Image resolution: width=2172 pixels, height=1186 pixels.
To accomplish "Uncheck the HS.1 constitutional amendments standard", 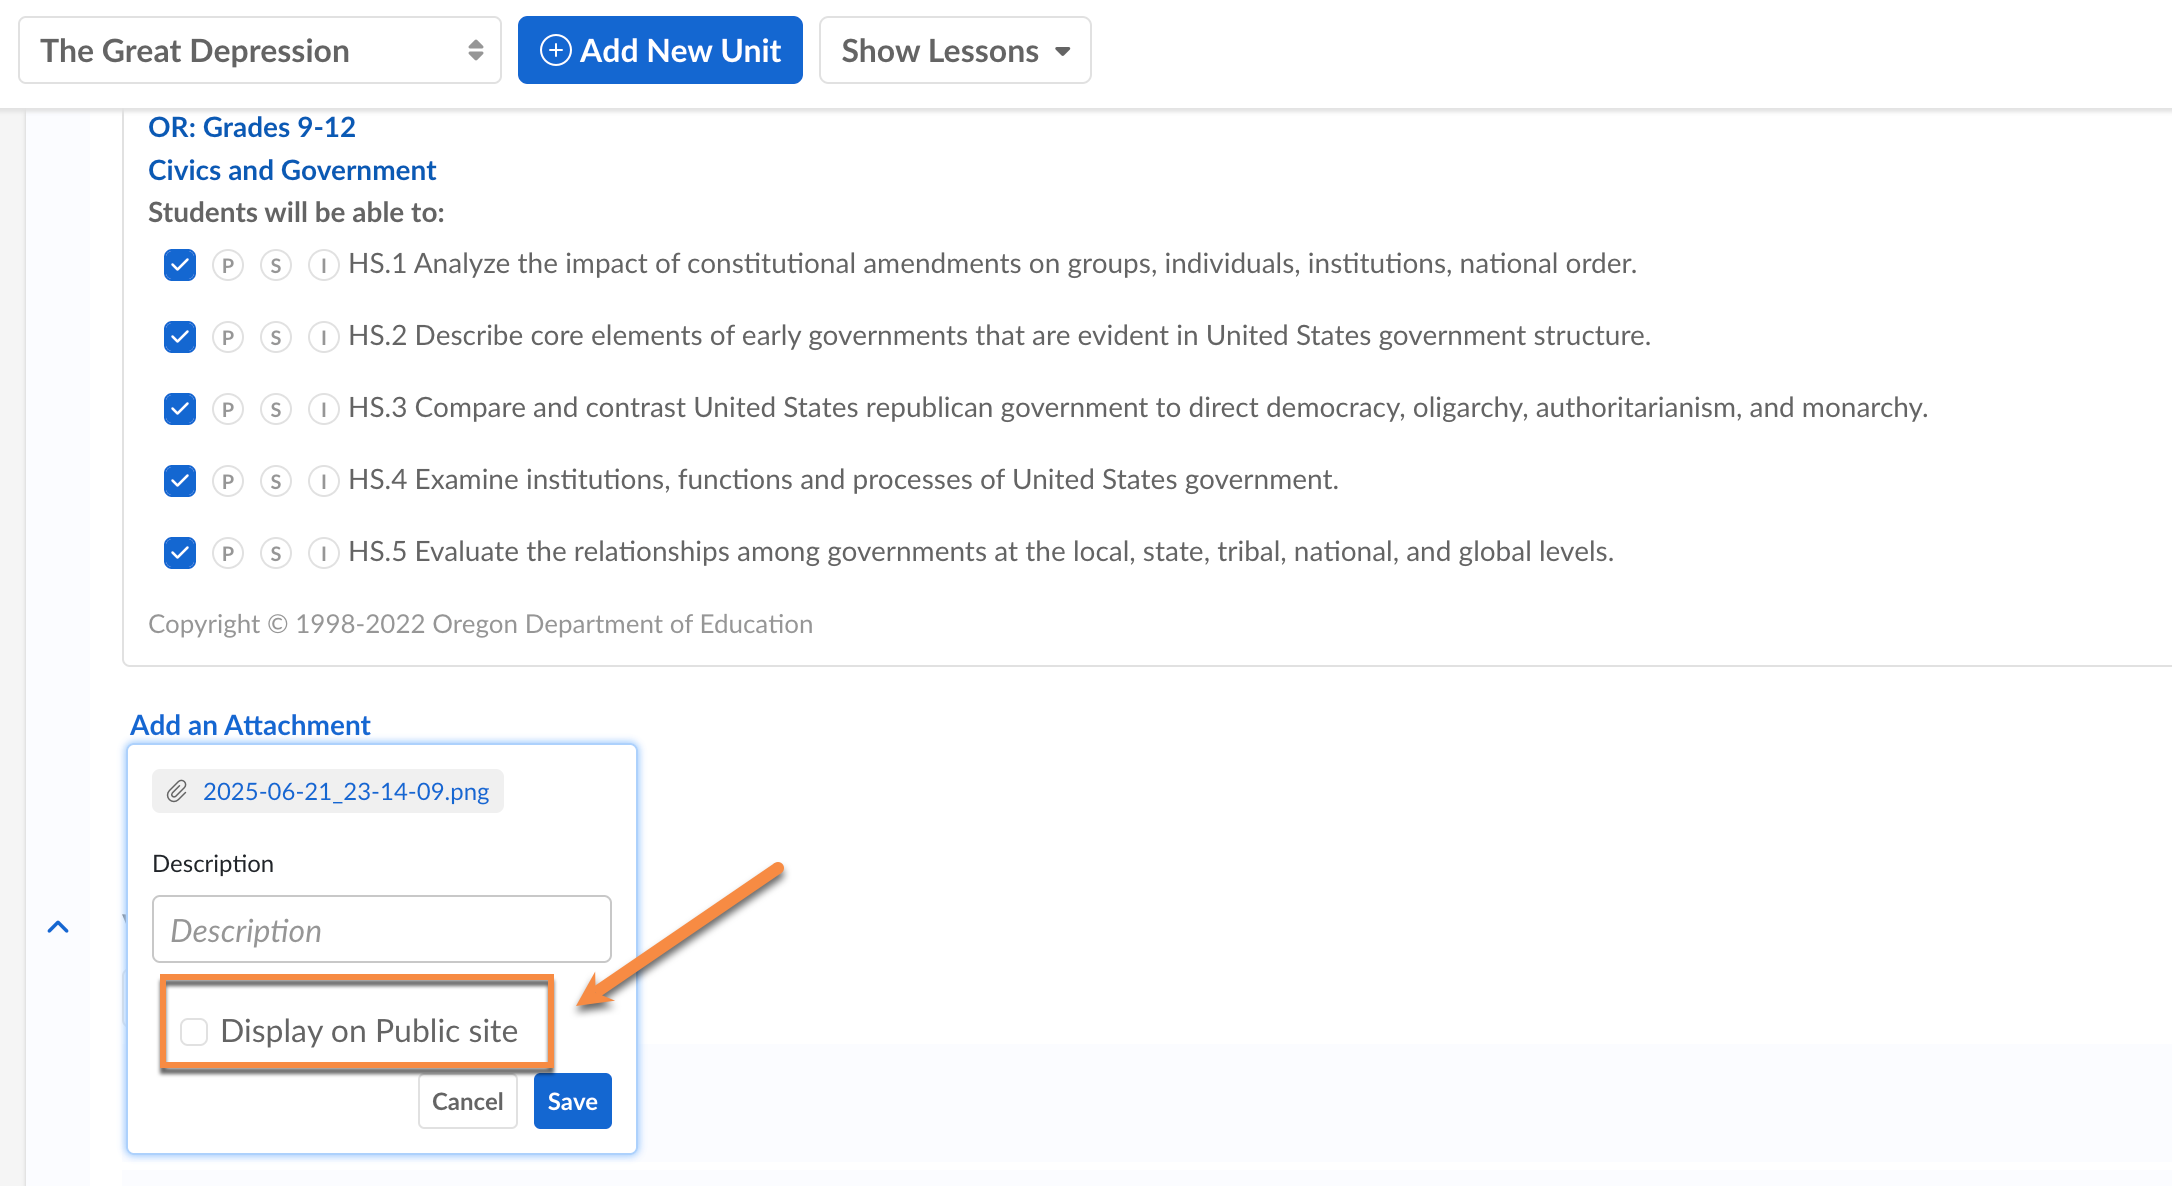I will pyautogui.click(x=180, y=265).
